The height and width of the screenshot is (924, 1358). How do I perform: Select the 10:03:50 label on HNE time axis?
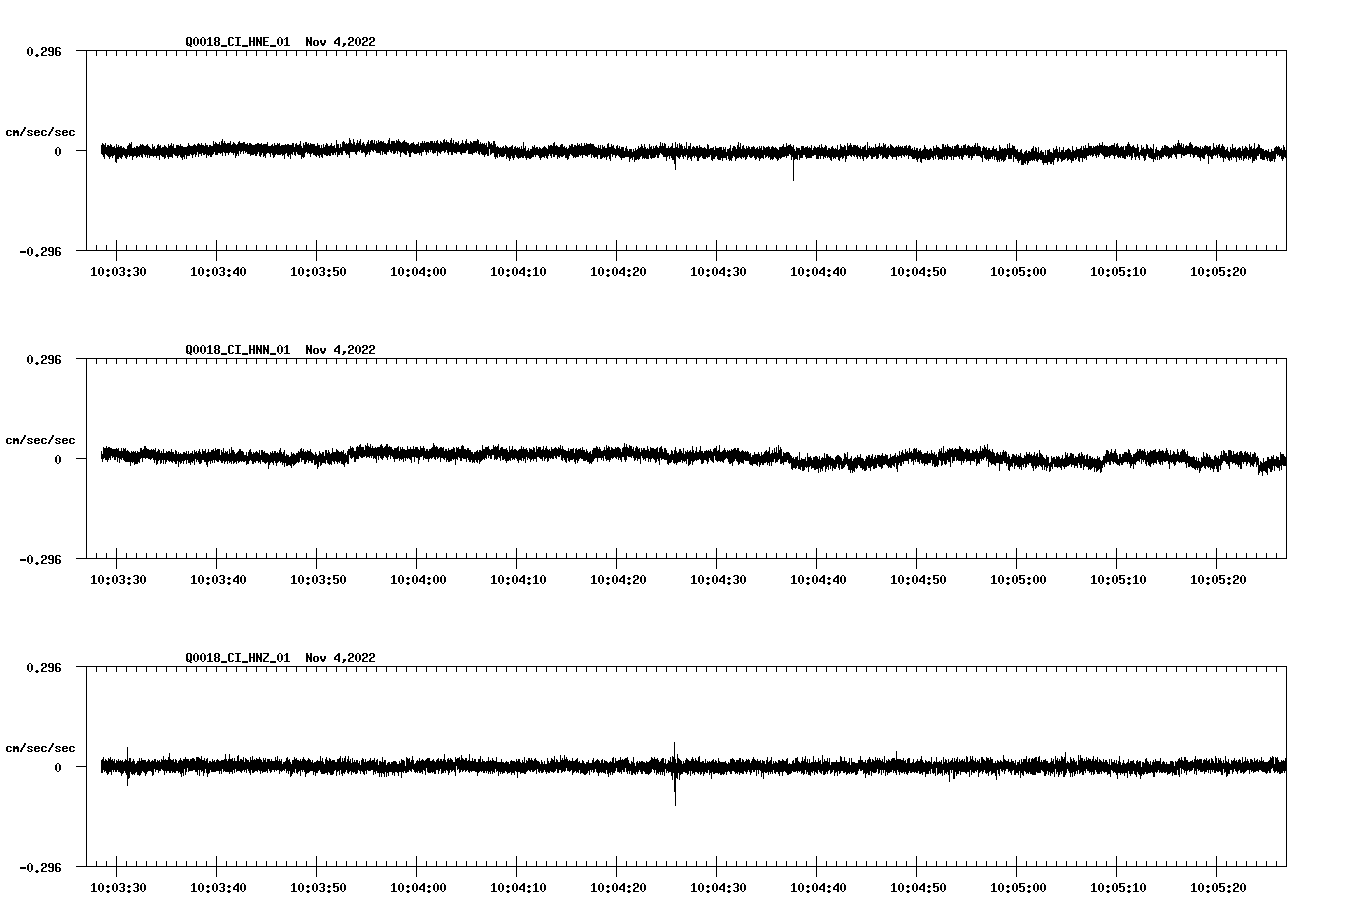pos(317,272)
